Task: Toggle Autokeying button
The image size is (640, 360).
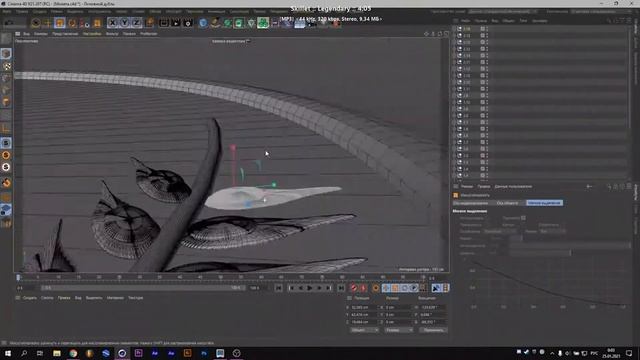Action: (363, 288)
